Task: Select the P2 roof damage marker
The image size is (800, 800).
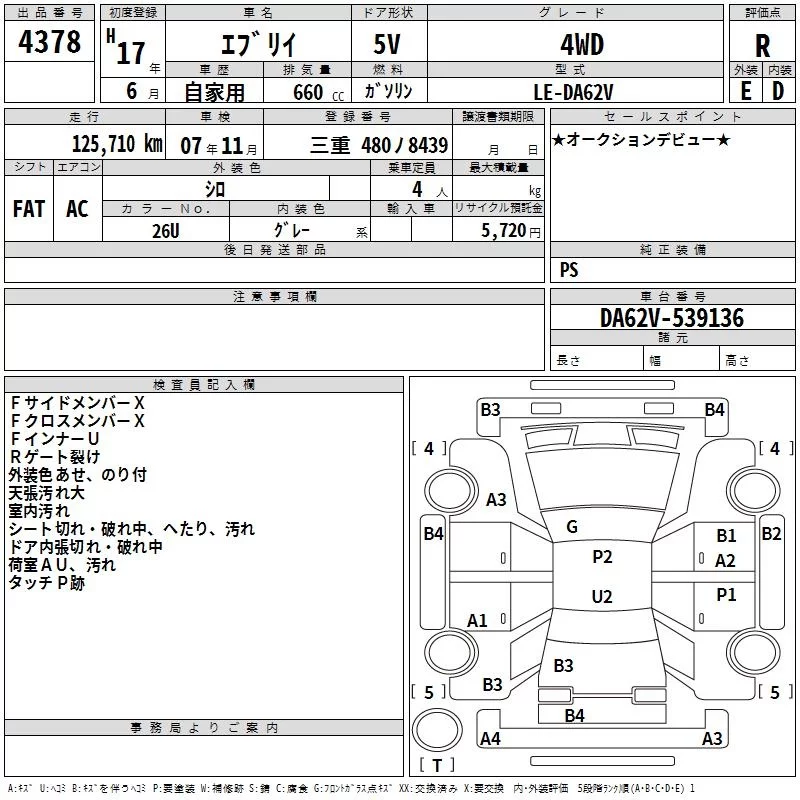Action: click(602, 556)
